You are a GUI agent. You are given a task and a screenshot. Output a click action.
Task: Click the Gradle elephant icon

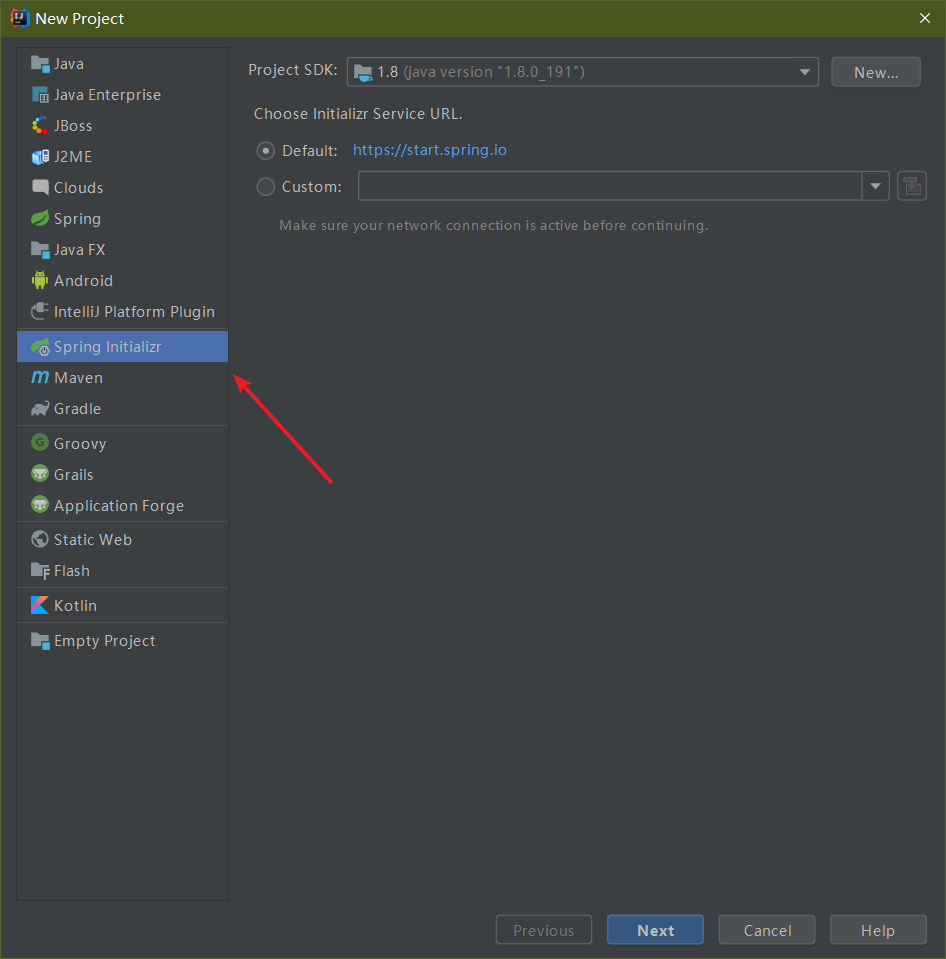(40, 409)
